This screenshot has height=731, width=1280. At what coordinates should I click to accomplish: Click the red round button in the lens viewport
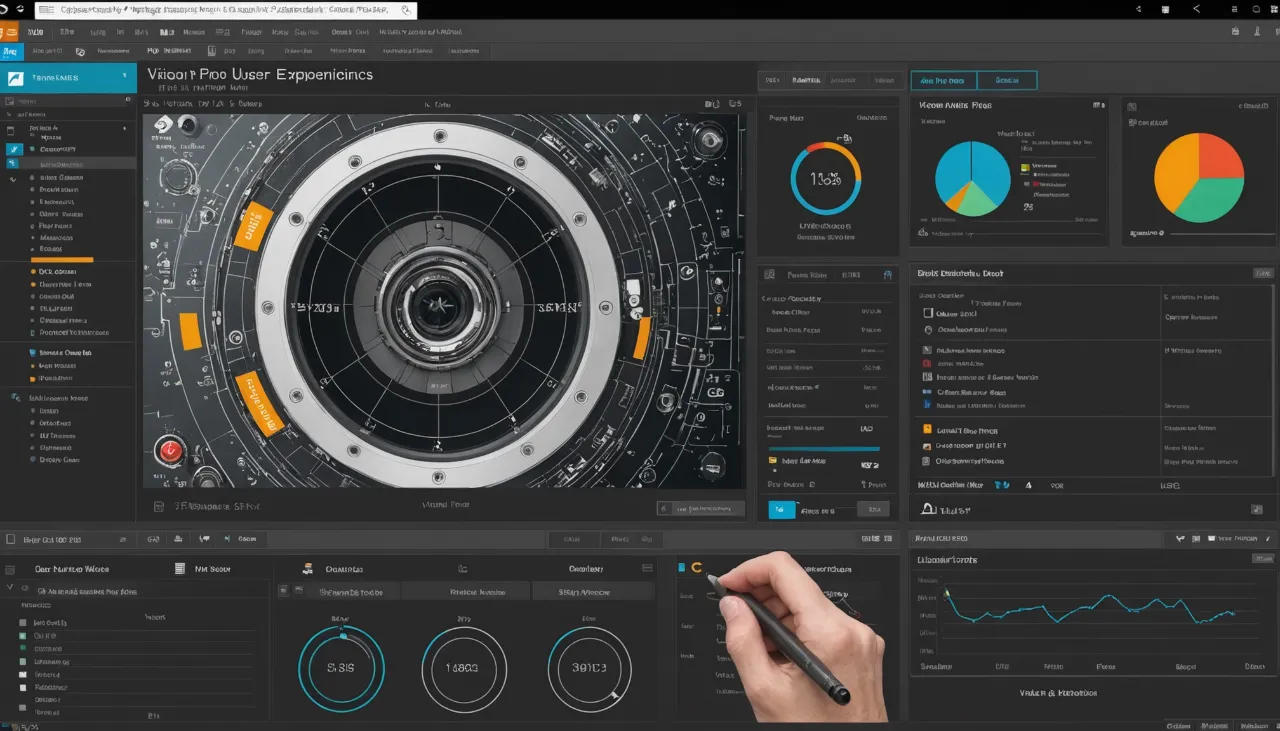[x=170, y=451]
